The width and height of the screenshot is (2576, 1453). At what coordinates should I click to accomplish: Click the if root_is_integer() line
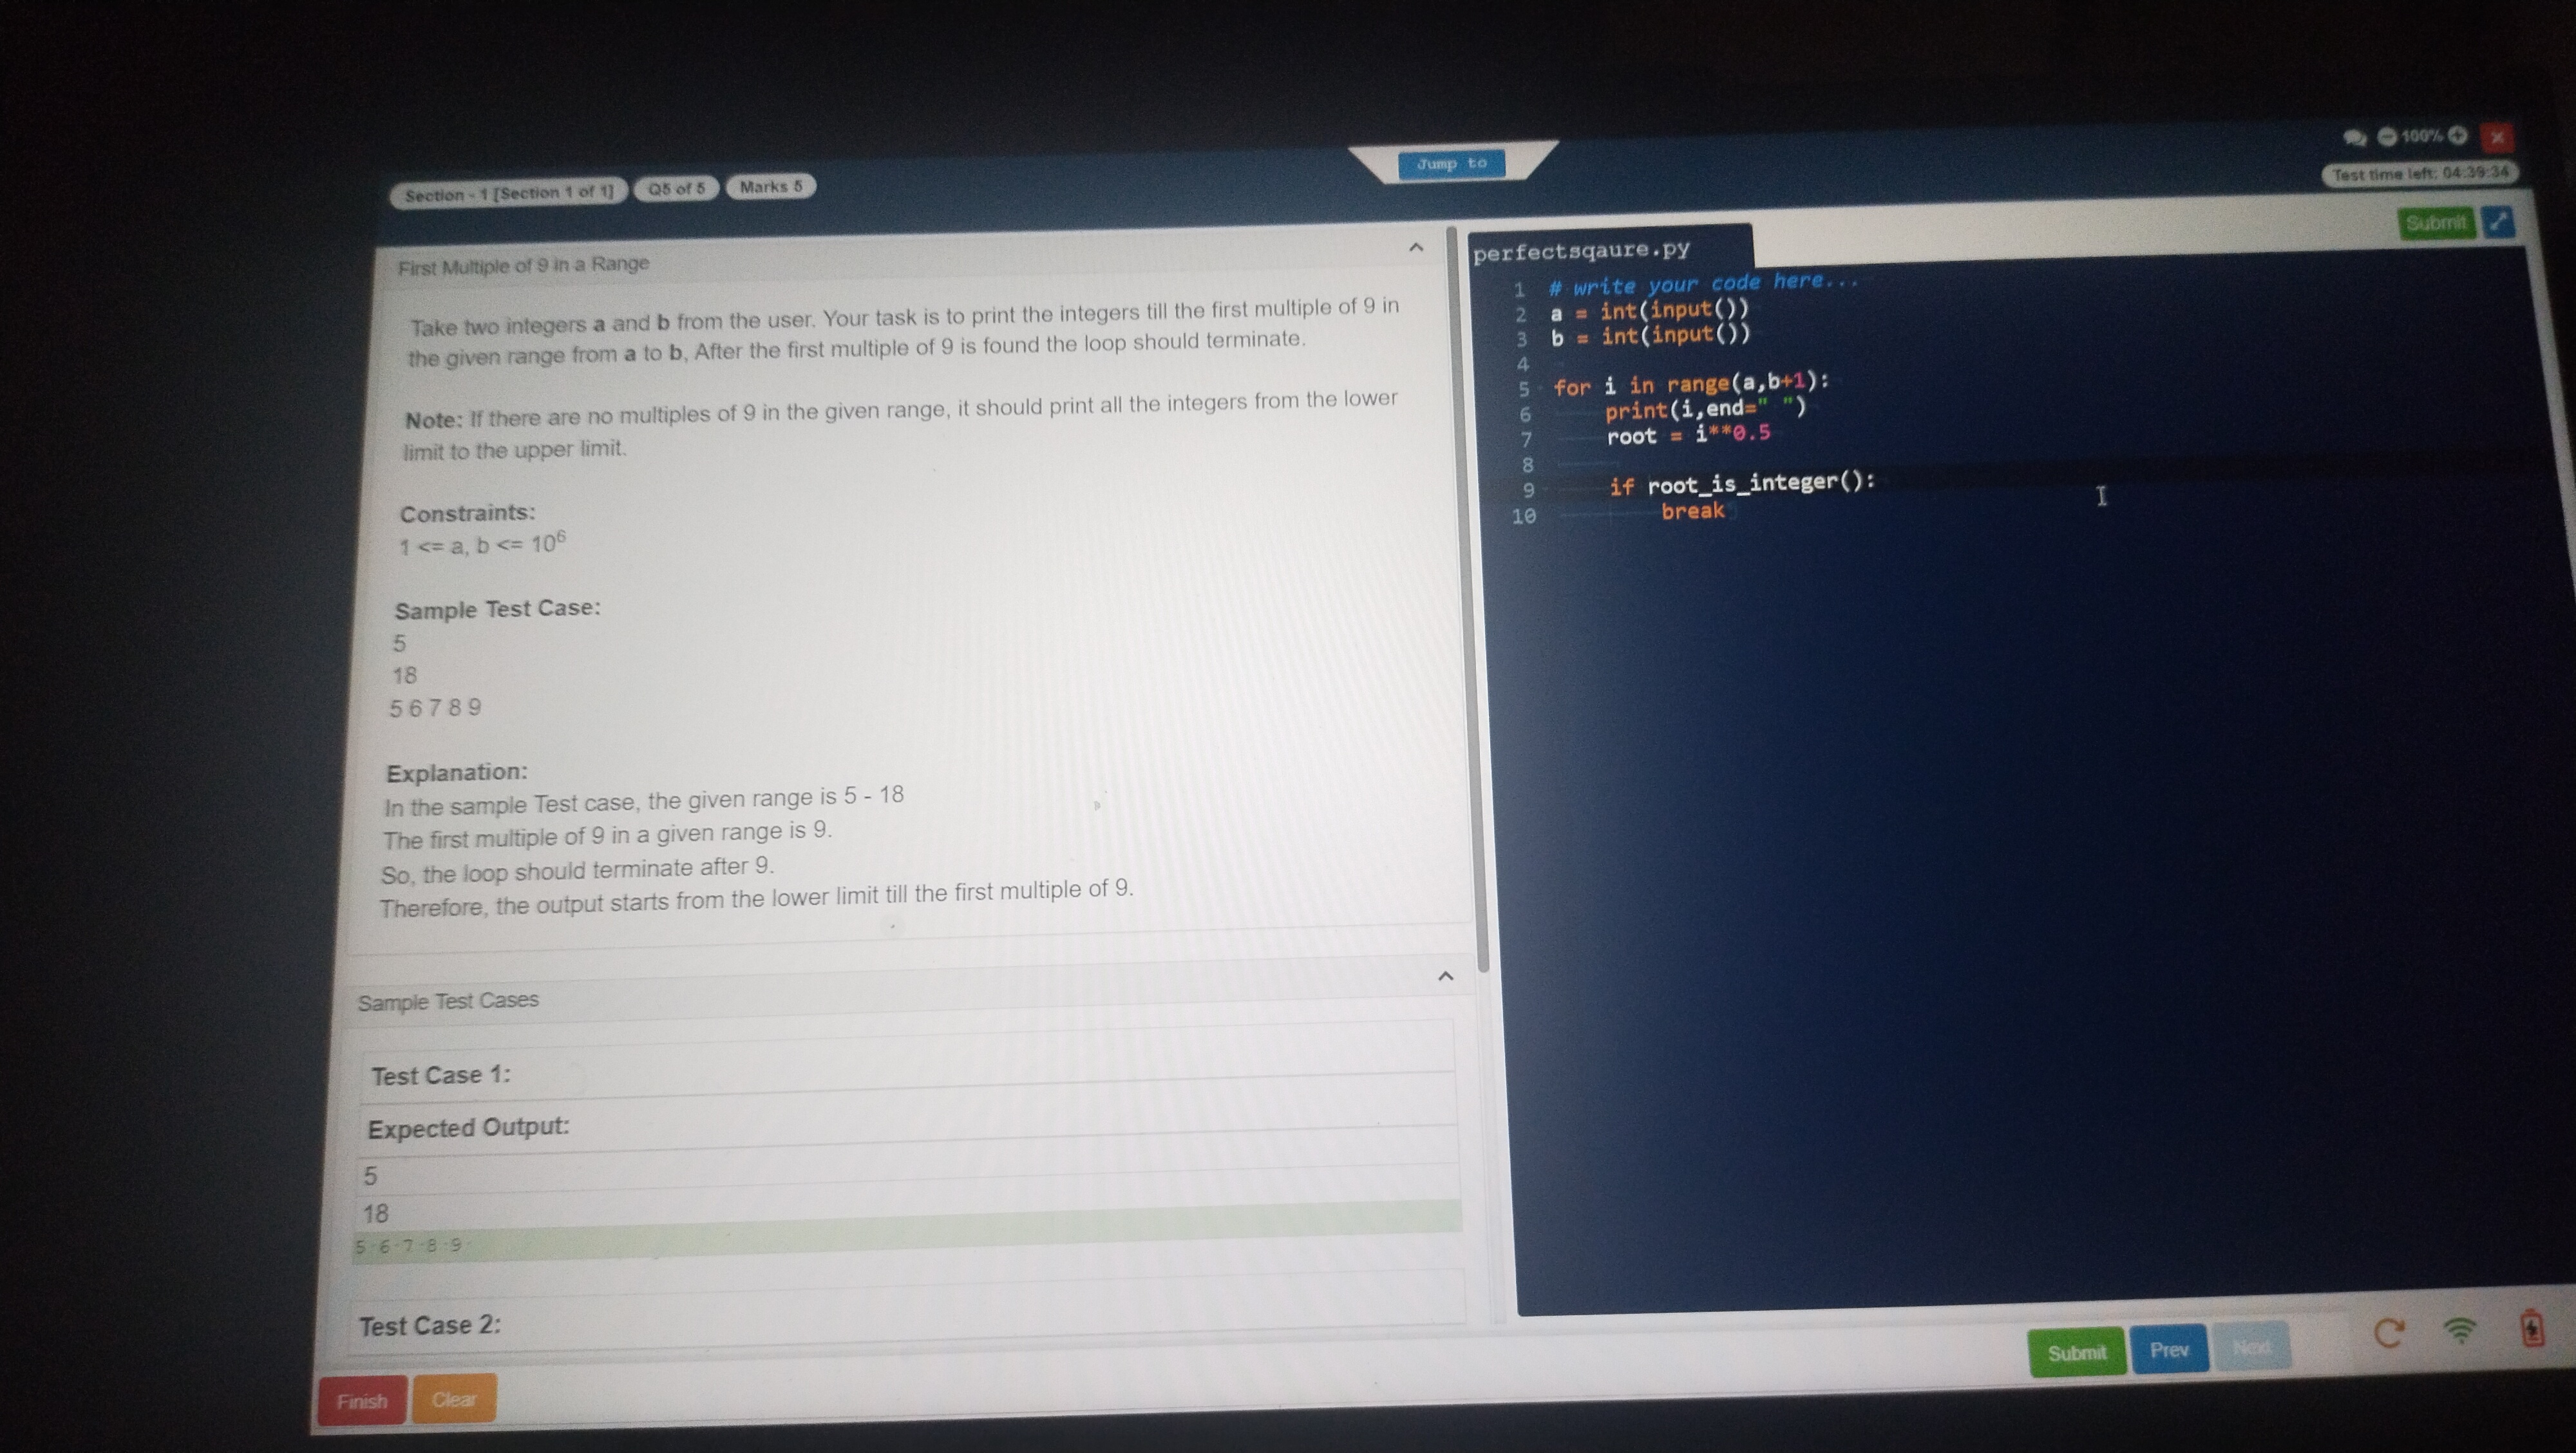[x=1742, y=484]
